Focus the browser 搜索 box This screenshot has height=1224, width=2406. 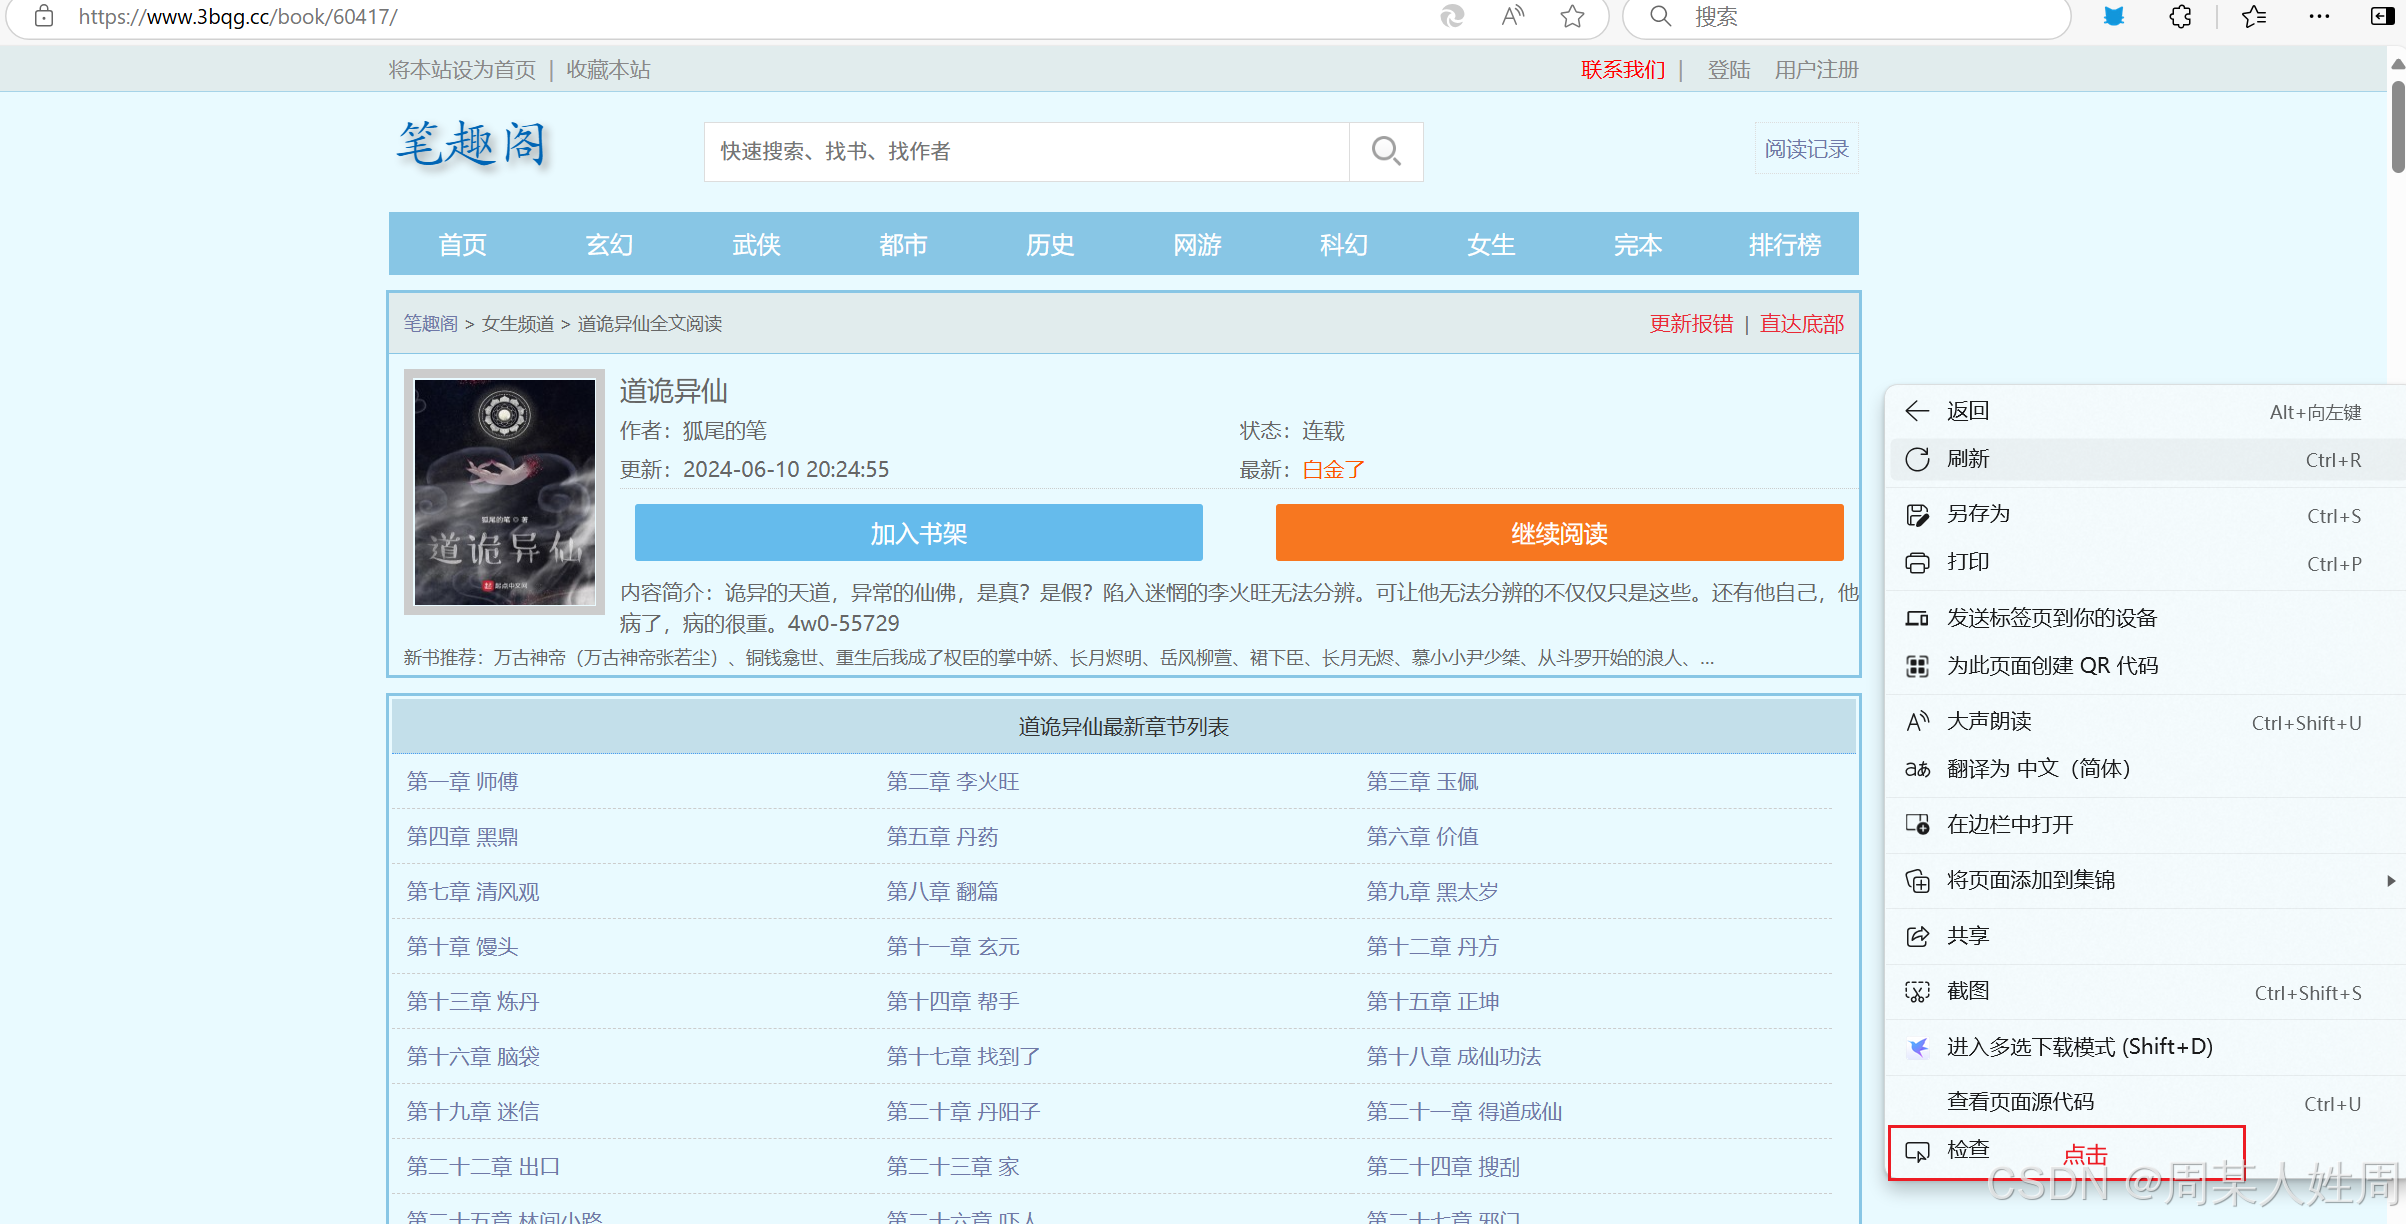coord(1845,16)
